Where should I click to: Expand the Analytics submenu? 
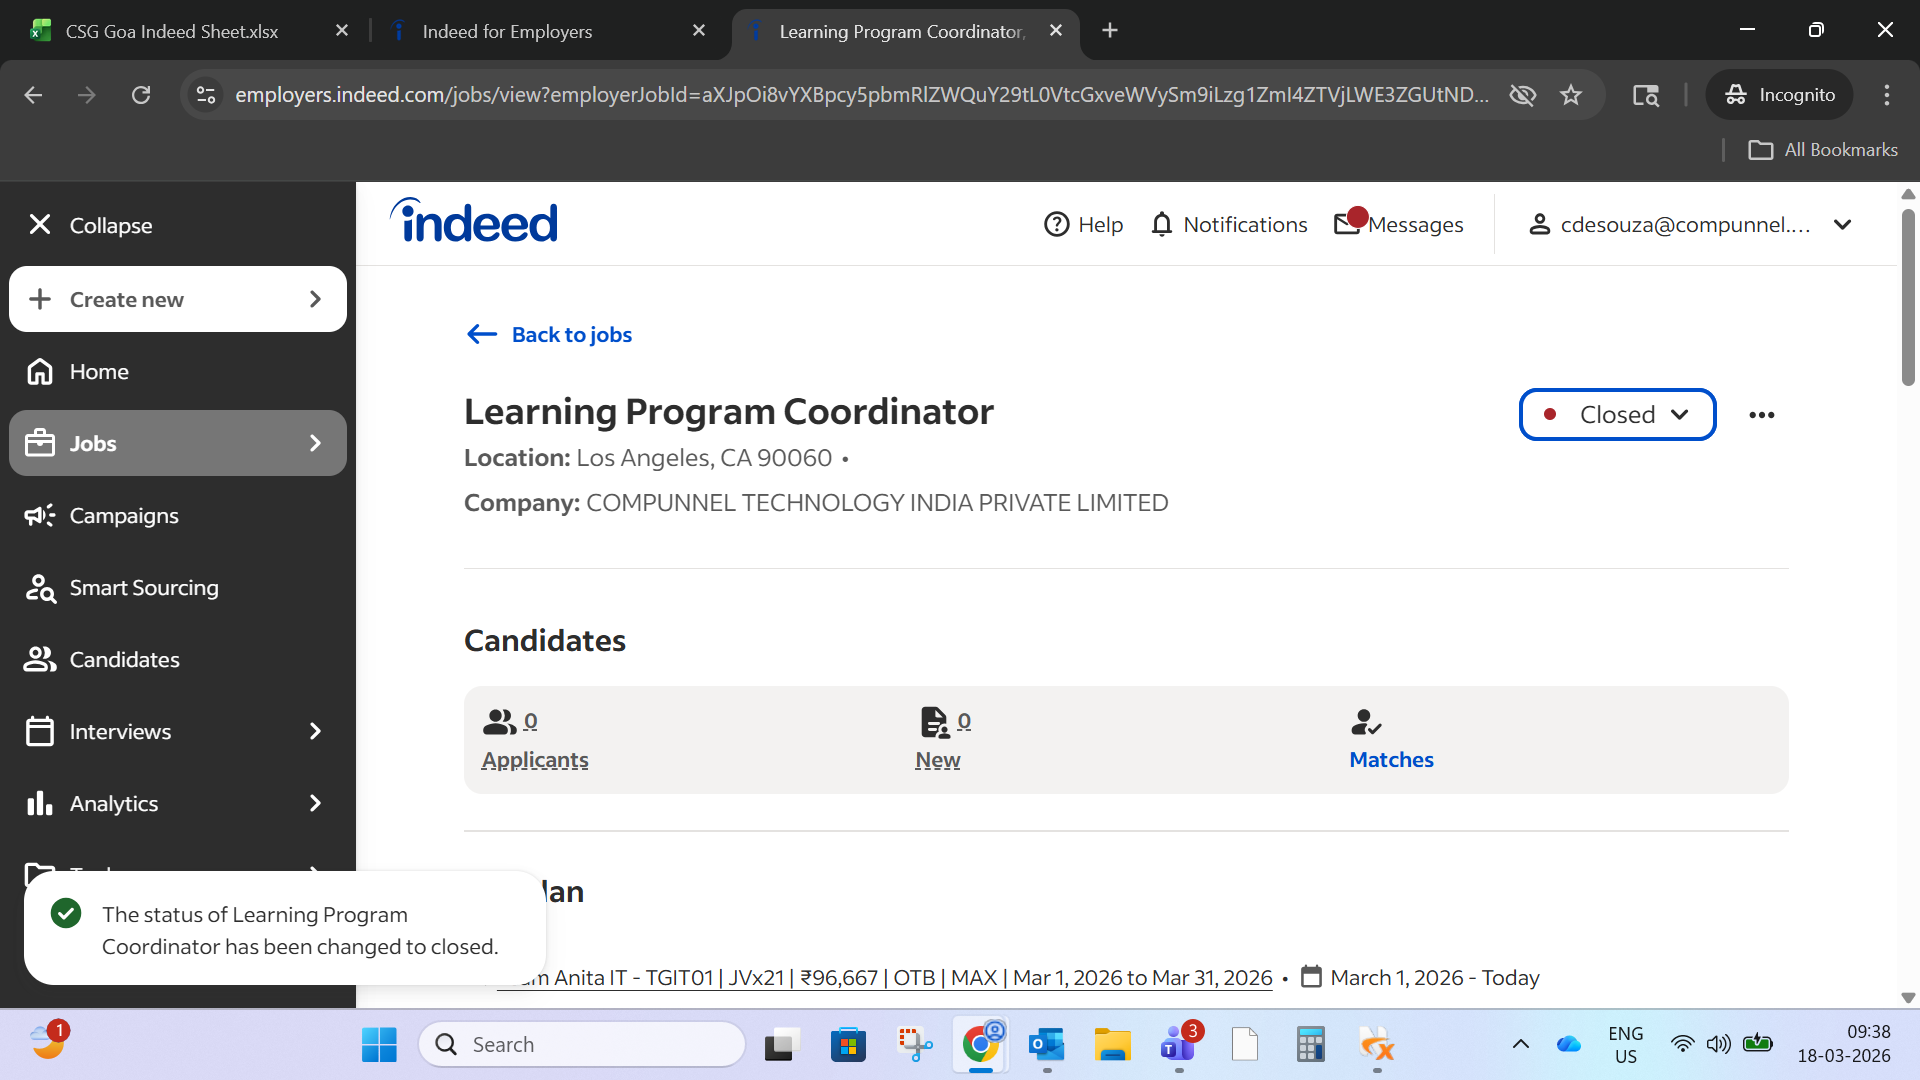pyautogui.click(x=315, y=804)
